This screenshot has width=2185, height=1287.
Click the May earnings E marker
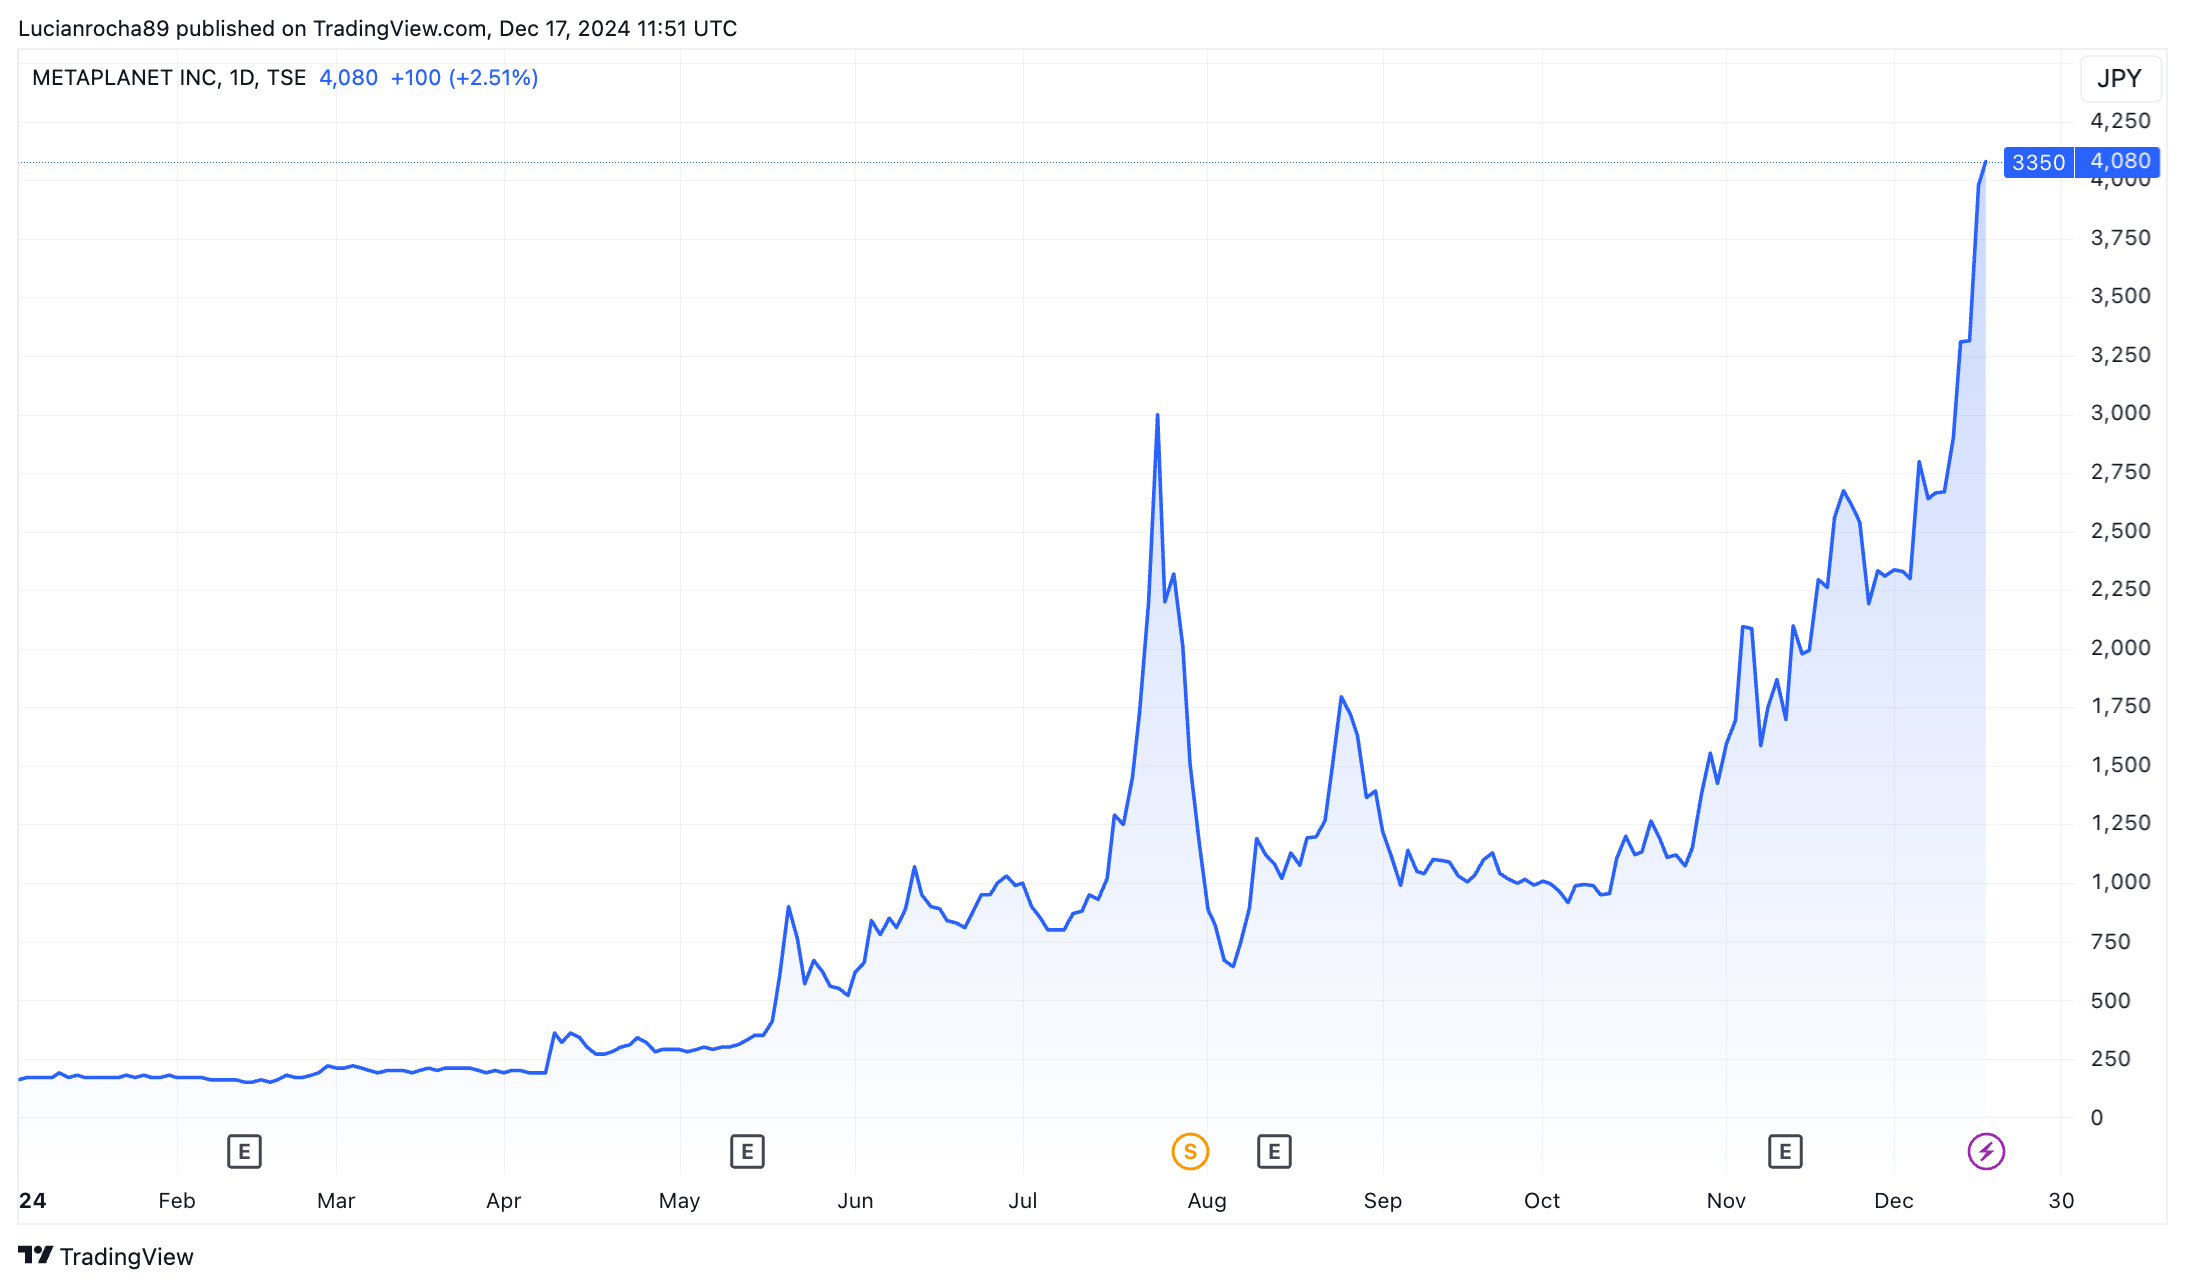tap(747, 1151)
